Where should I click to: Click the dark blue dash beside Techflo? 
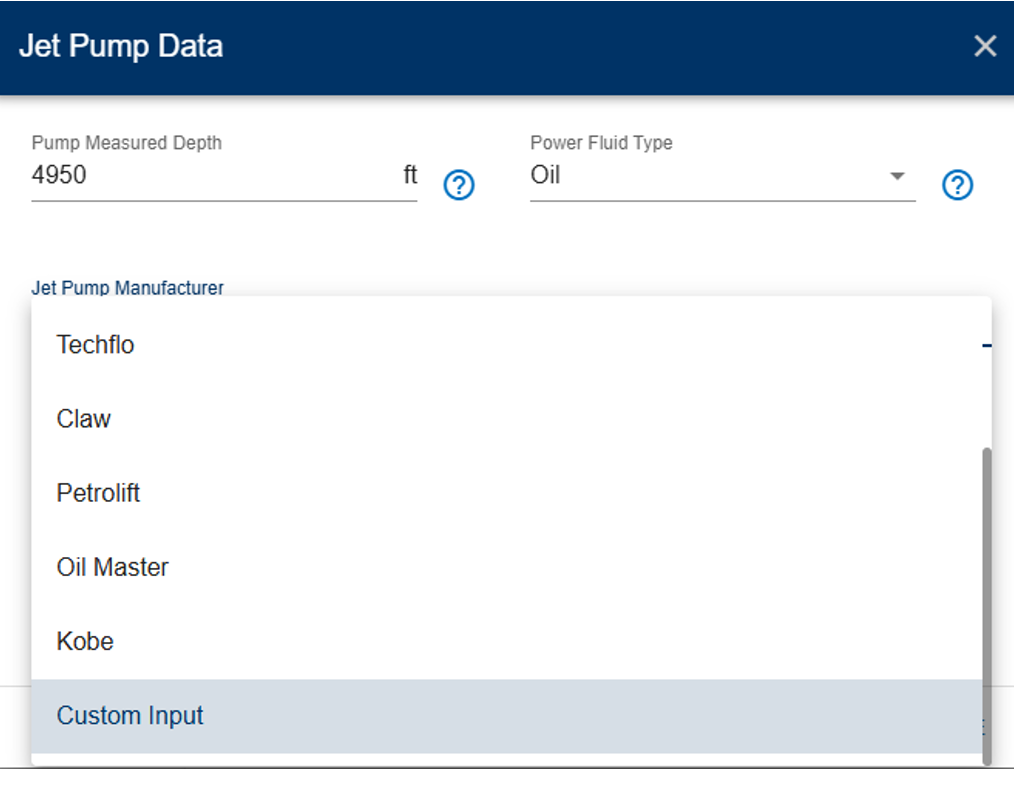click(x=986, y=346)
